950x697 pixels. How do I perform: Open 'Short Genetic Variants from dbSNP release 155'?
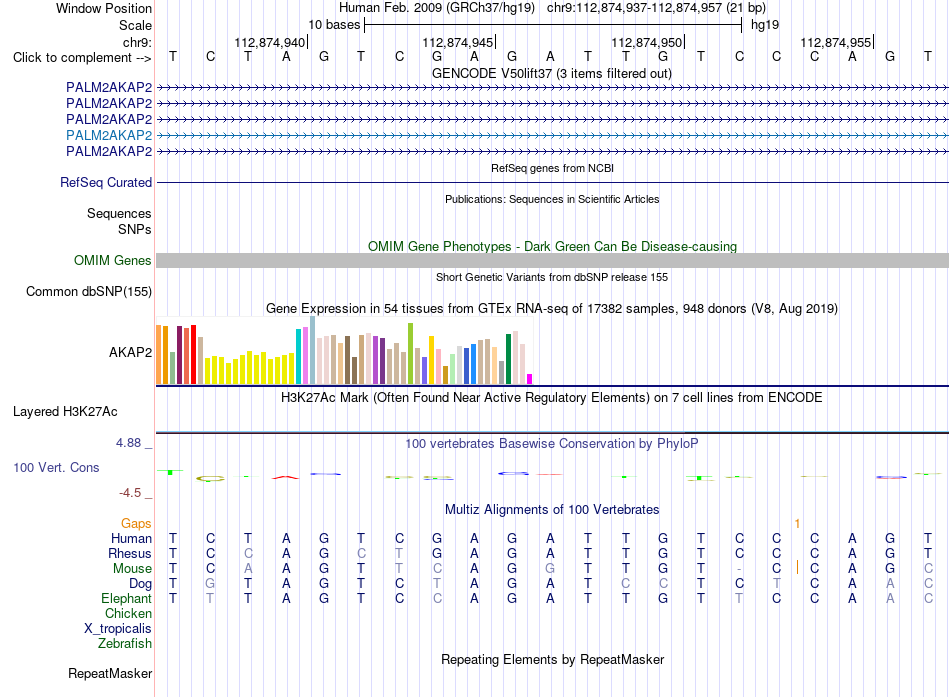tap(552, 277)
